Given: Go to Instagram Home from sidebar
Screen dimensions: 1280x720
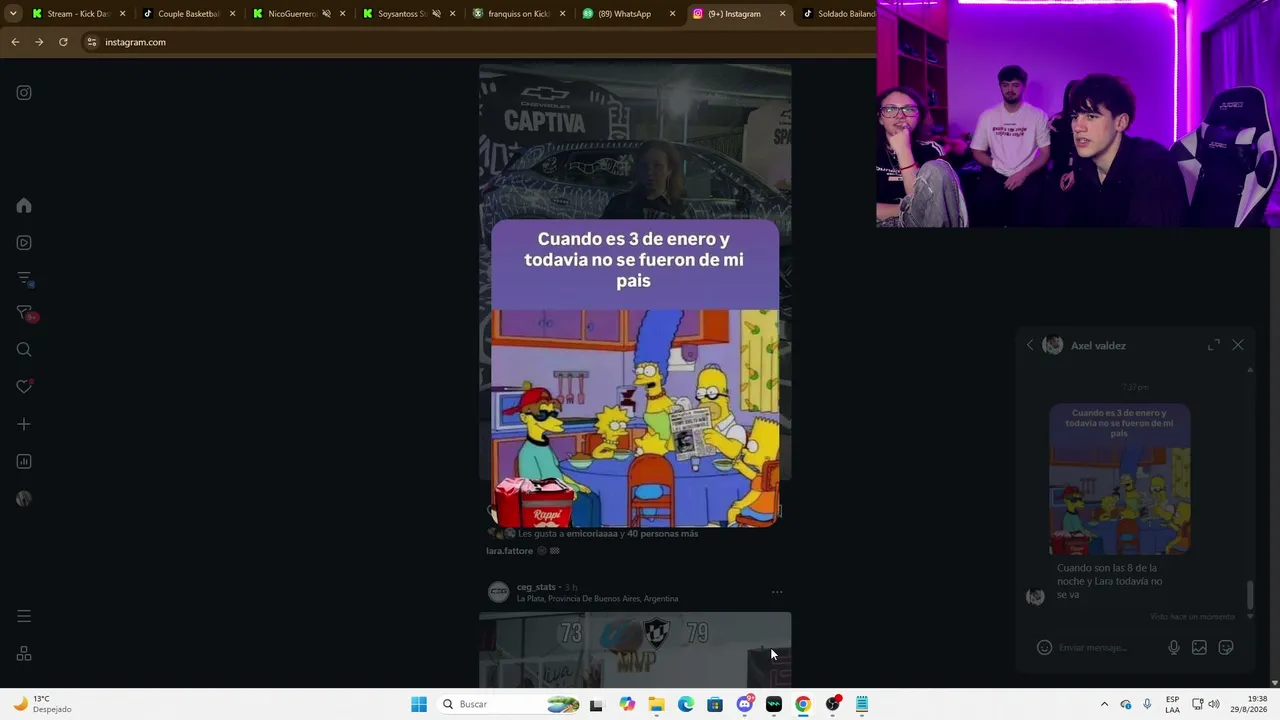Looking at the screenshot, I should (24, 206).
